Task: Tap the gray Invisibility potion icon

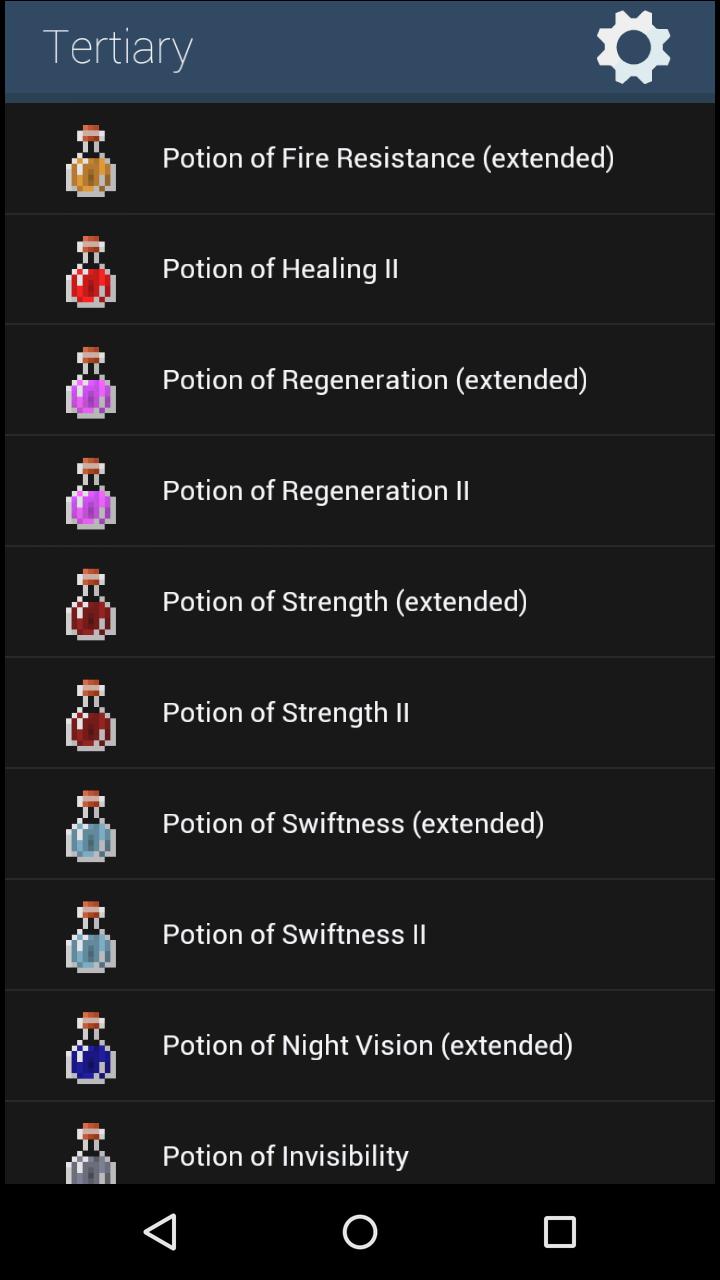Action: pyautogui.click(x=91, y=1153)
